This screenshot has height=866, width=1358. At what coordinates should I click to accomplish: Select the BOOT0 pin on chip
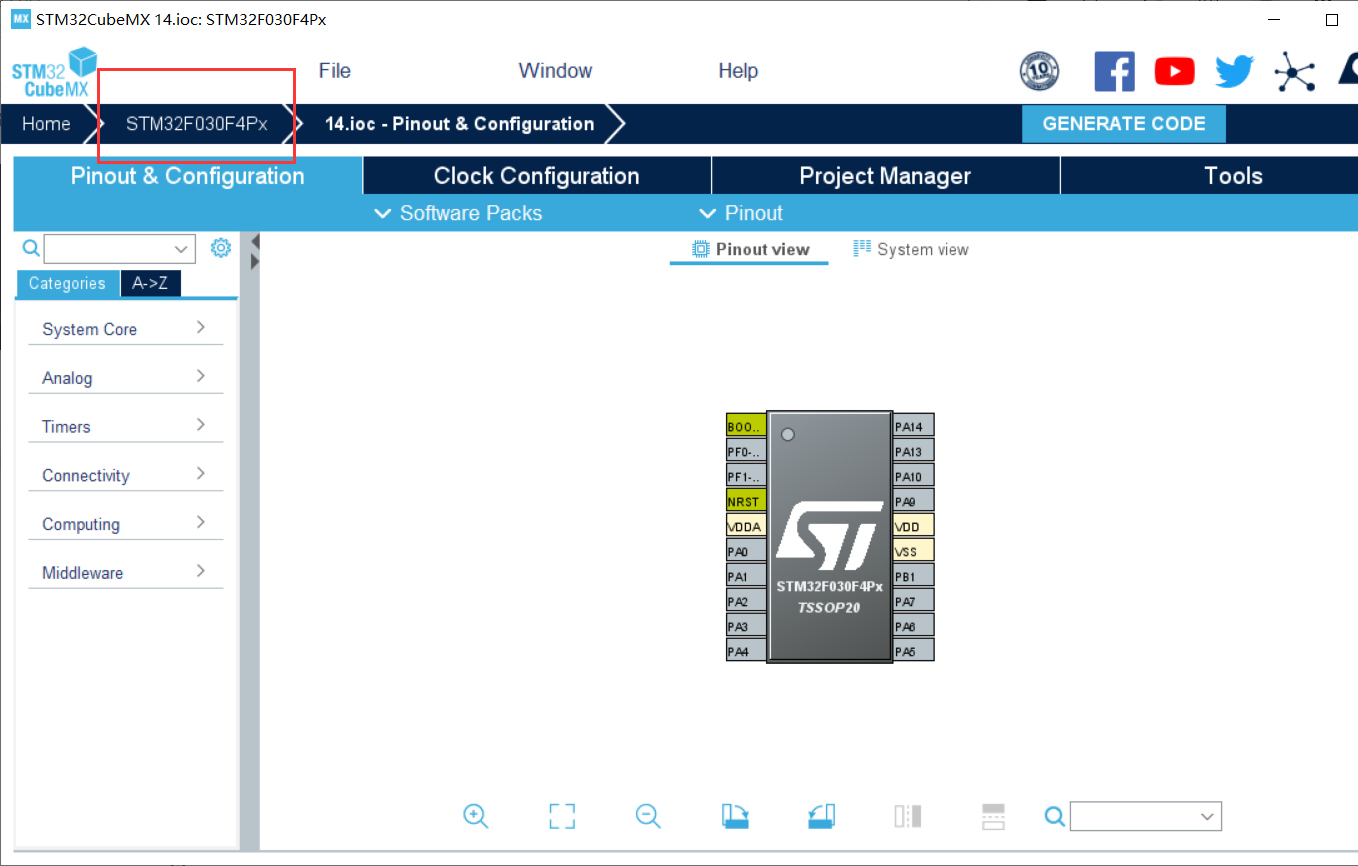[746, 426]
